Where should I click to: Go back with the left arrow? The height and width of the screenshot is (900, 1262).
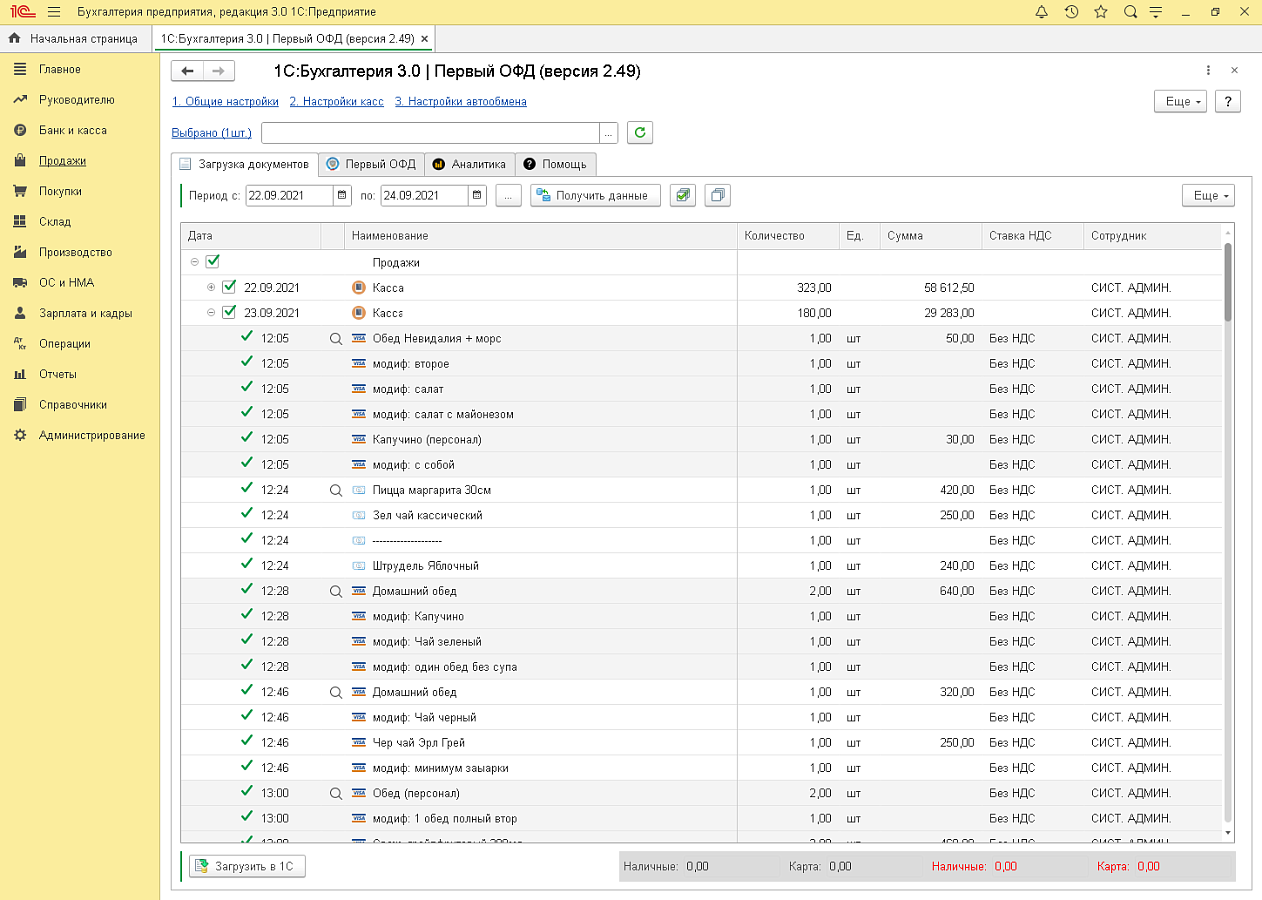tap(187, 71)
